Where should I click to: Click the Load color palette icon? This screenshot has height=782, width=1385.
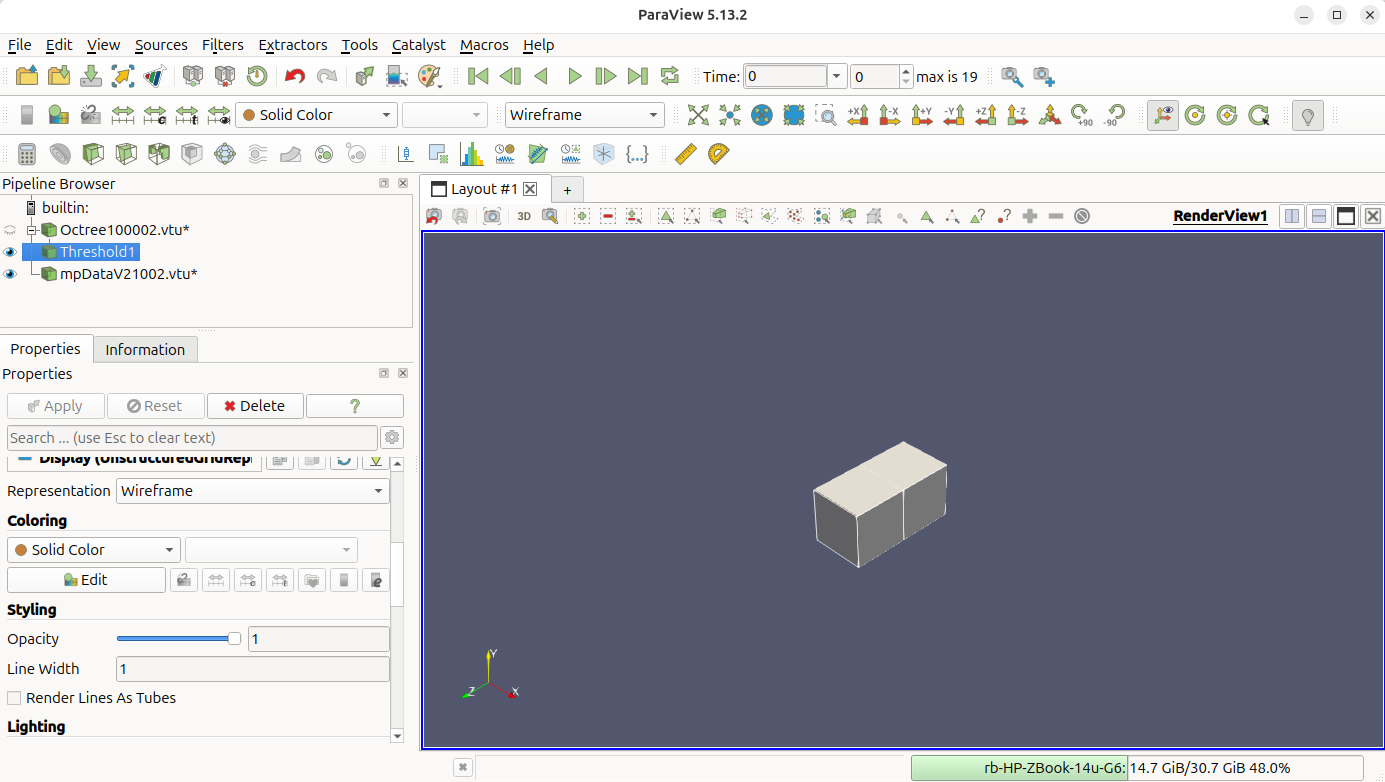(x=429, y=76)
